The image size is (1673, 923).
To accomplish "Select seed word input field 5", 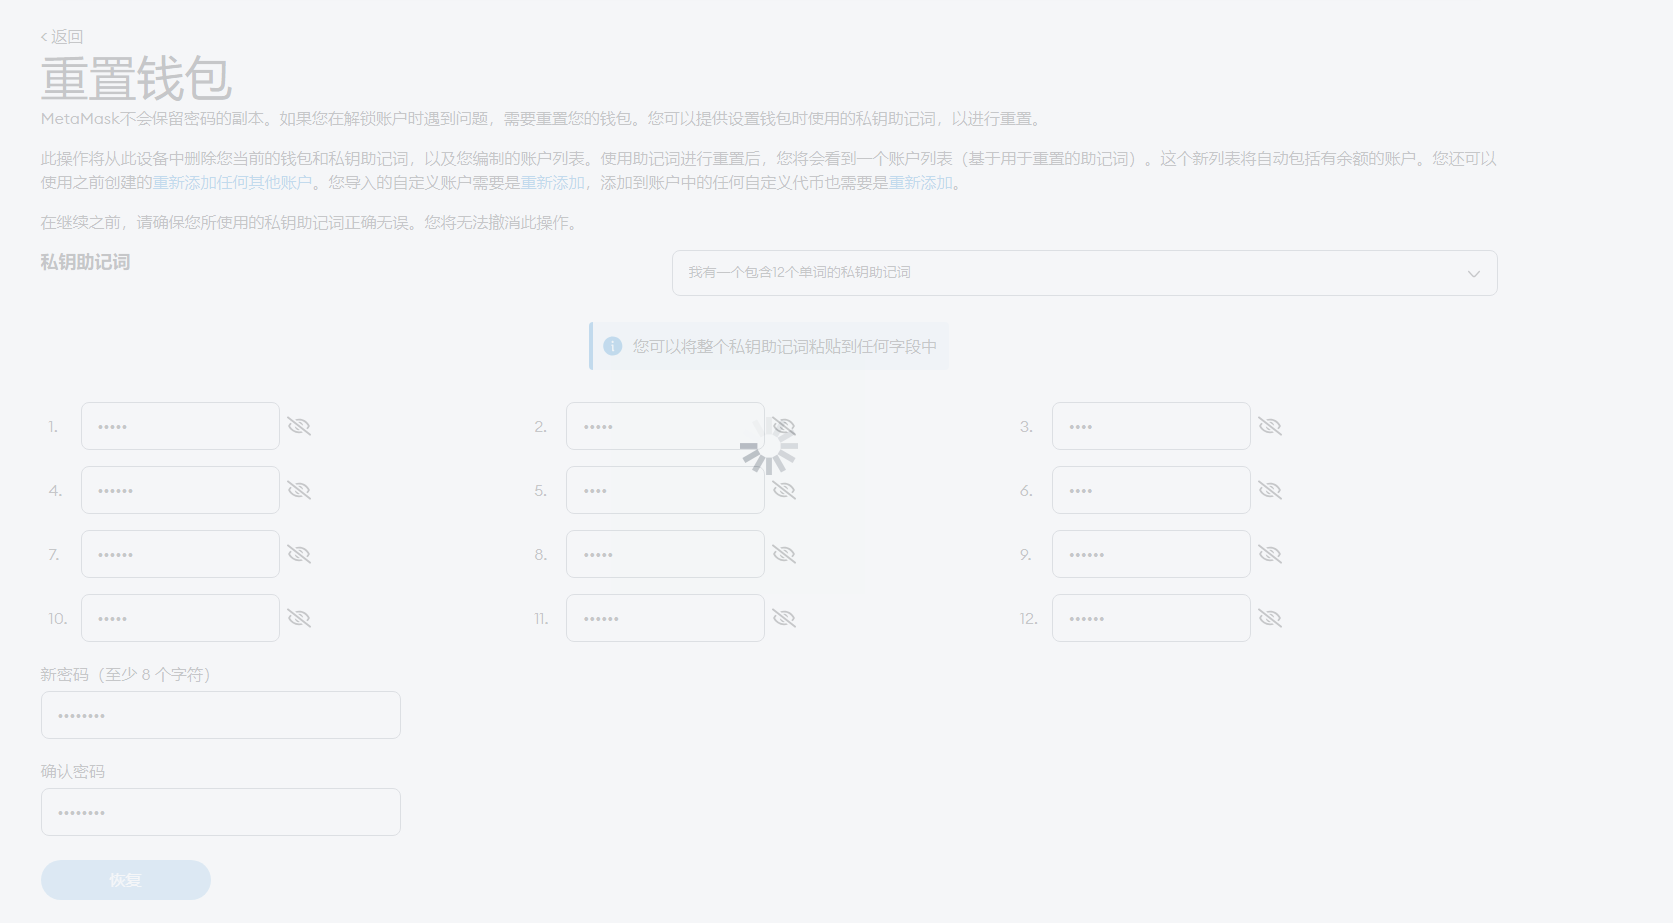I will [664, 491].
